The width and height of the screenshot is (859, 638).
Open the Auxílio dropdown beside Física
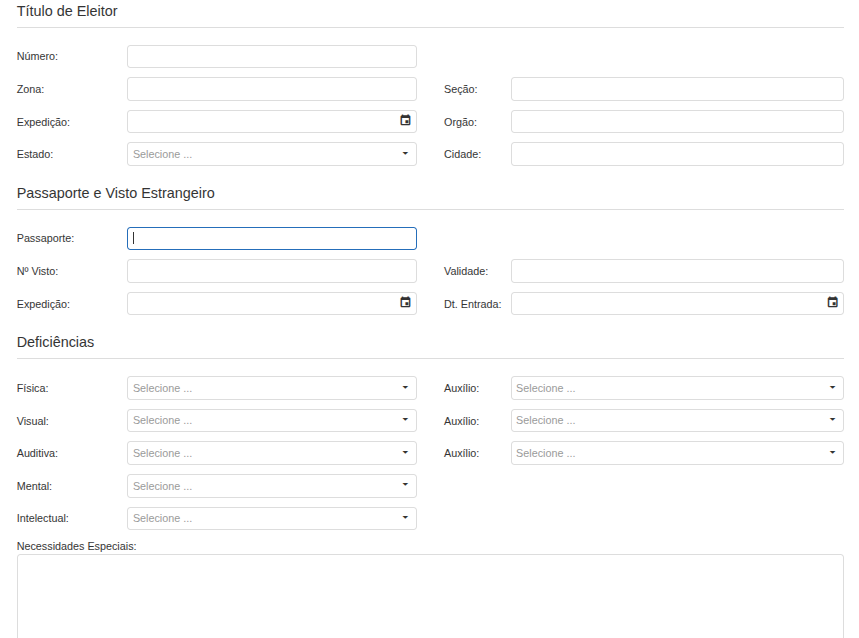pos(676,388)
